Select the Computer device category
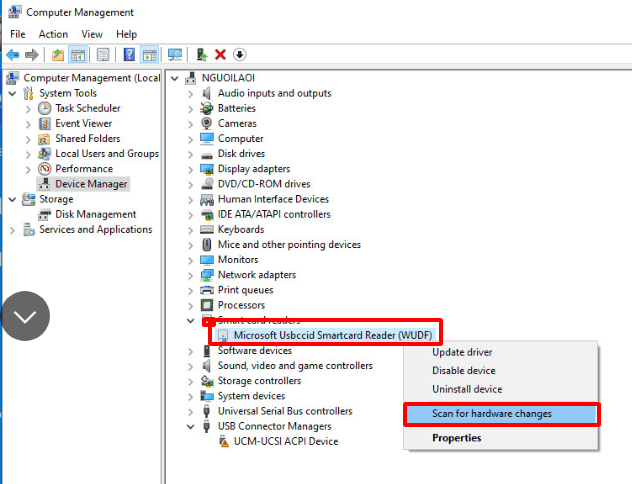632x484 pixels. [240, 138]
